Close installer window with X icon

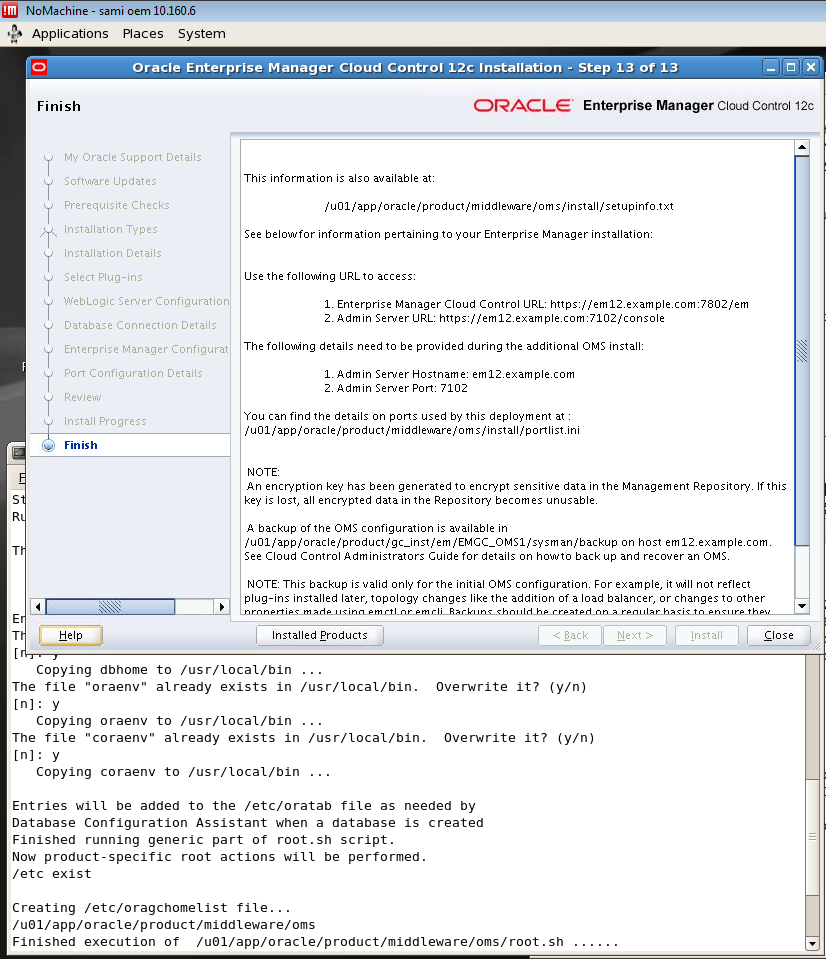point(810,67)
